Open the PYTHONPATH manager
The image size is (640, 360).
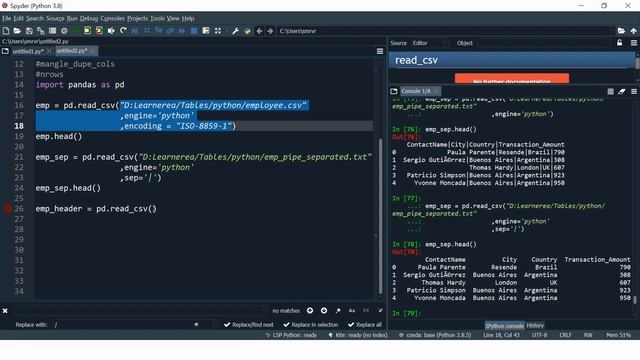tap(247, 31)
